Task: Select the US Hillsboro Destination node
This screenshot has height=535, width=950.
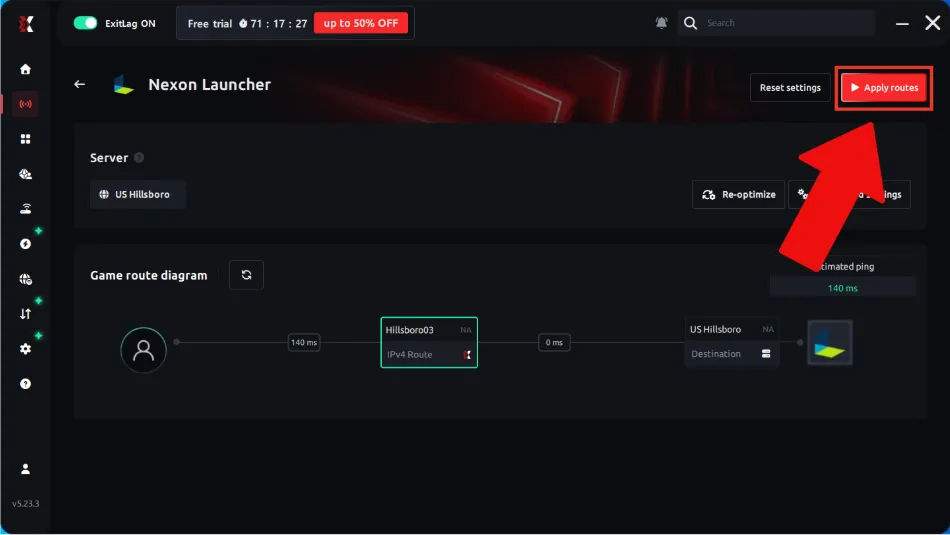Action: click(732, 342)
